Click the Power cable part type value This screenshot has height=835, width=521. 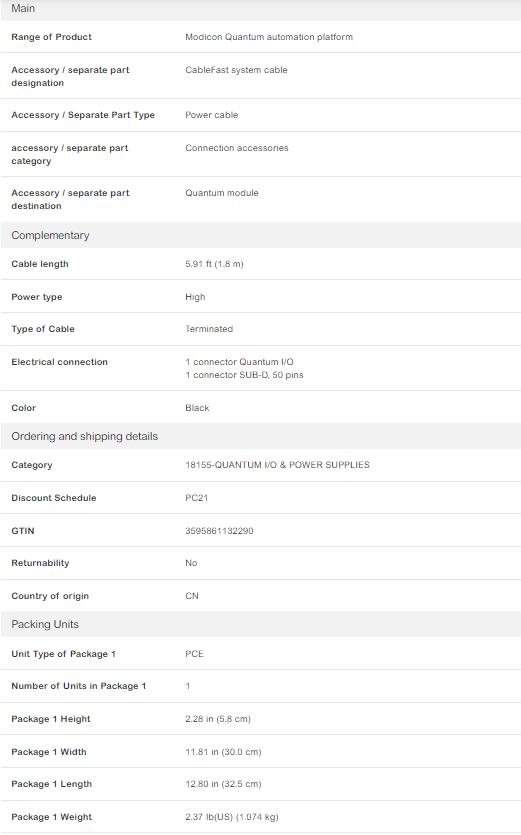pos(211,115)
